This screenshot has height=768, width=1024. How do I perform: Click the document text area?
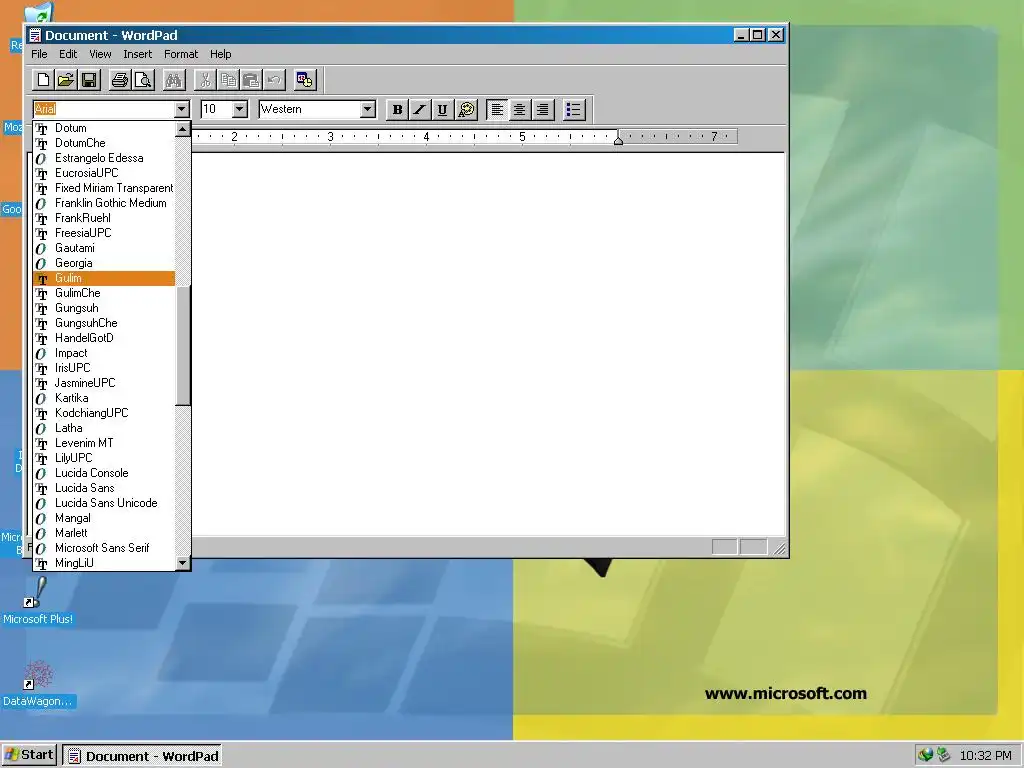488,345
